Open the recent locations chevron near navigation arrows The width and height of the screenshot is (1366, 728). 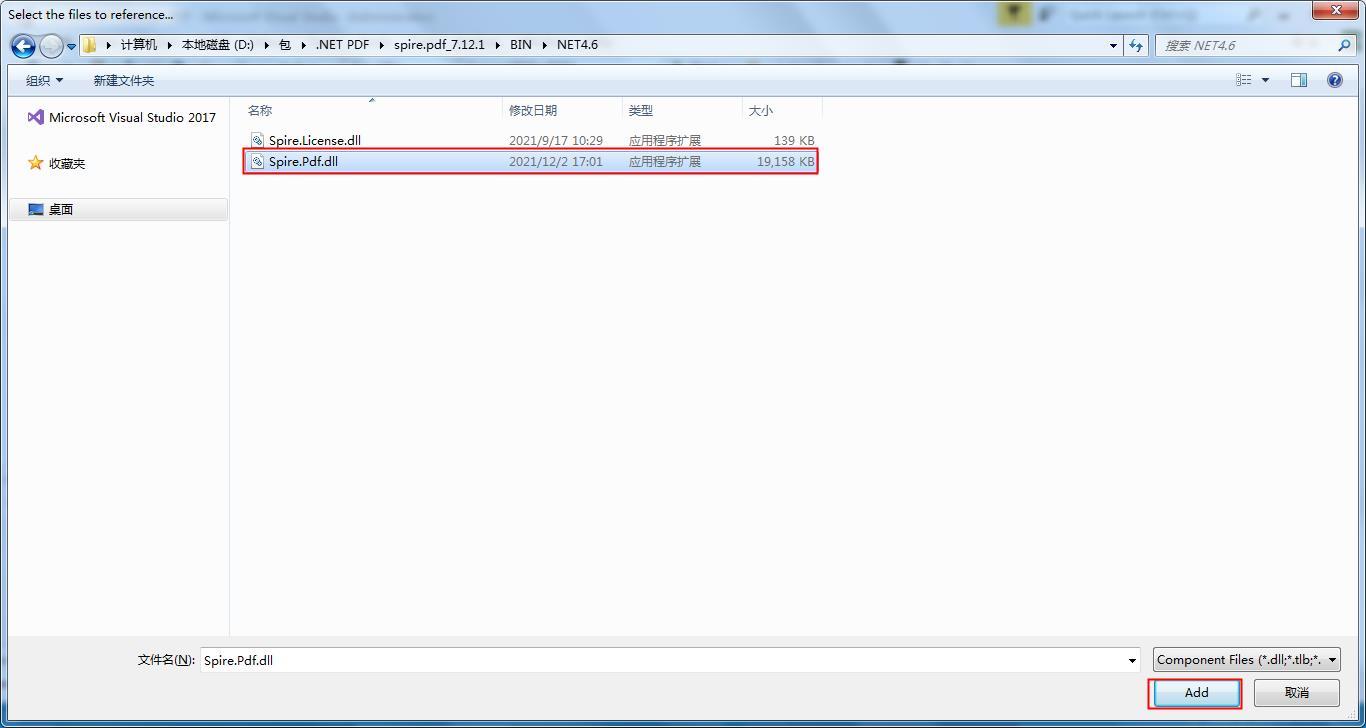tap(69, 45)
